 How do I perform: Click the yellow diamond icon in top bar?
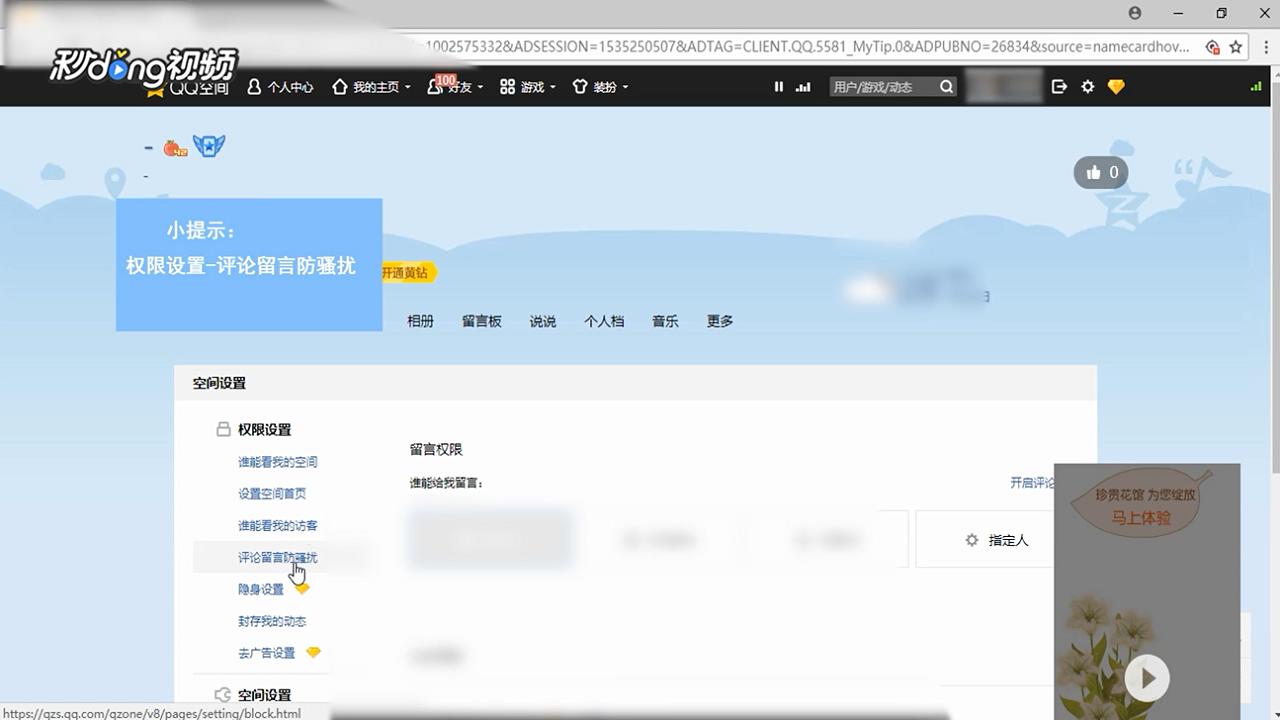click(x=1116, y=87)
